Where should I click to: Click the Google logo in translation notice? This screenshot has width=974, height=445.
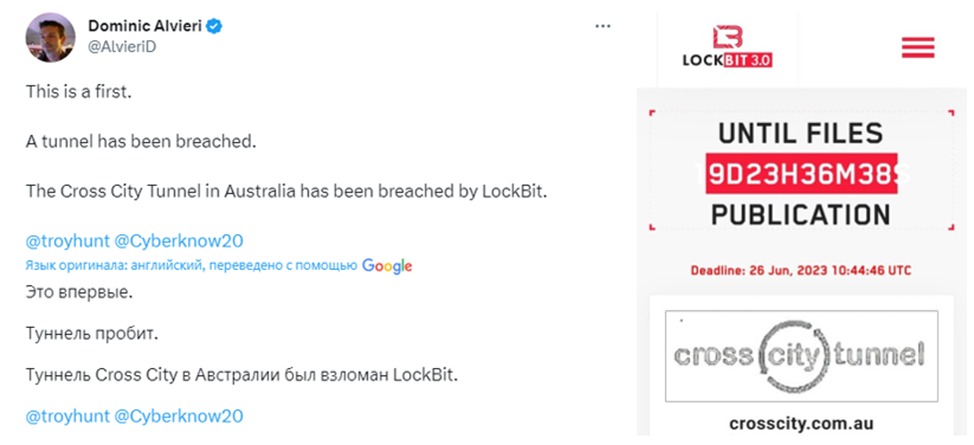(387, 266)
